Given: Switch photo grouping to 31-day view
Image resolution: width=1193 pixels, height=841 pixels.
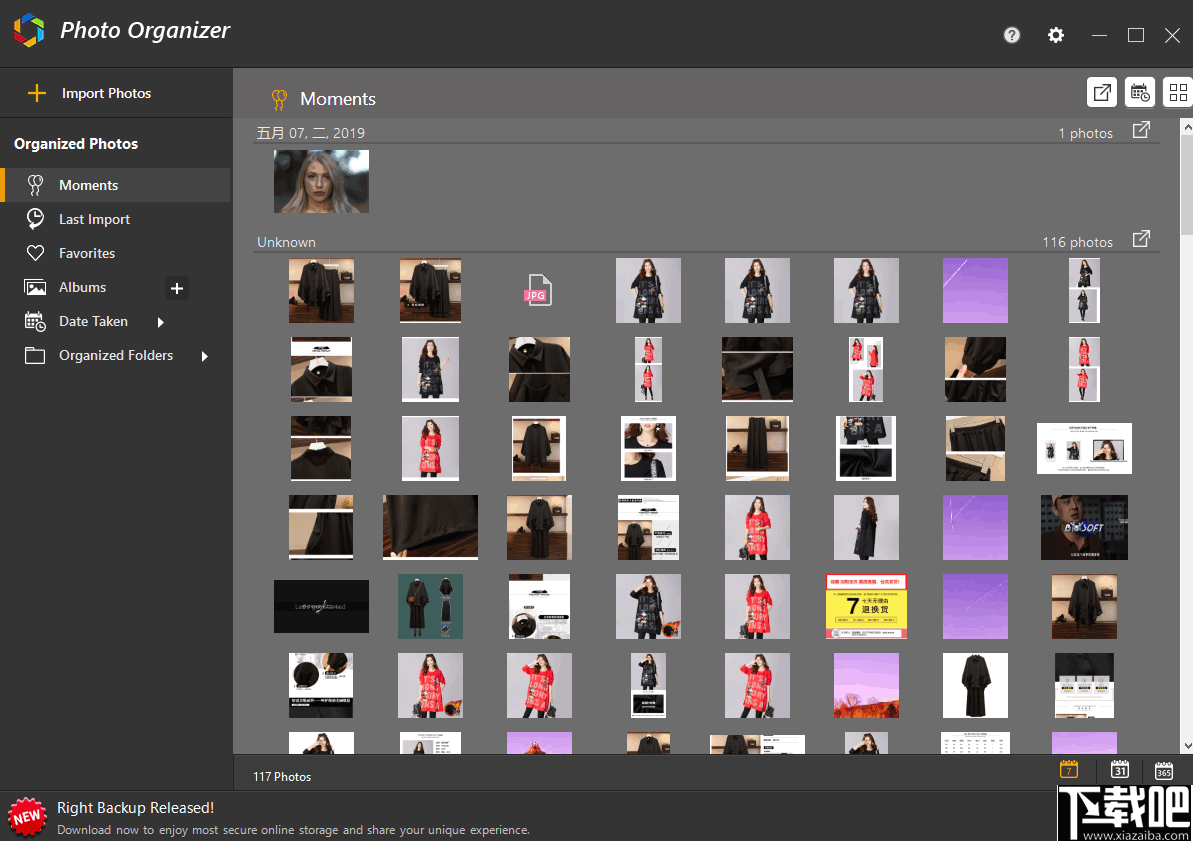Looking at the screenshot, I should click(x=1119, y=770).
